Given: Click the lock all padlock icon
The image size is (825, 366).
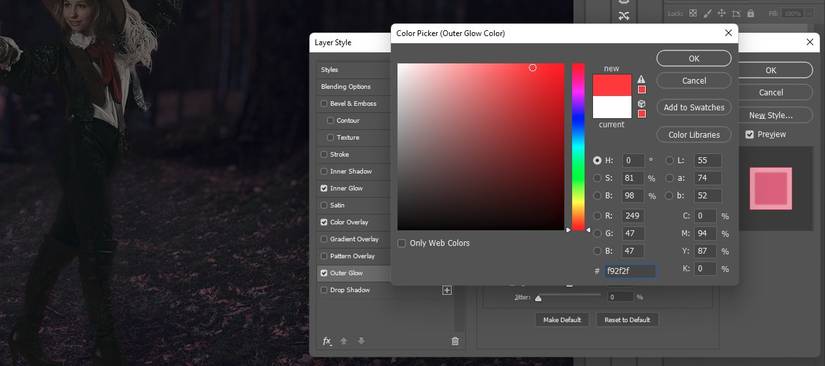Looking at the screenshot, I should coord(751,13).
